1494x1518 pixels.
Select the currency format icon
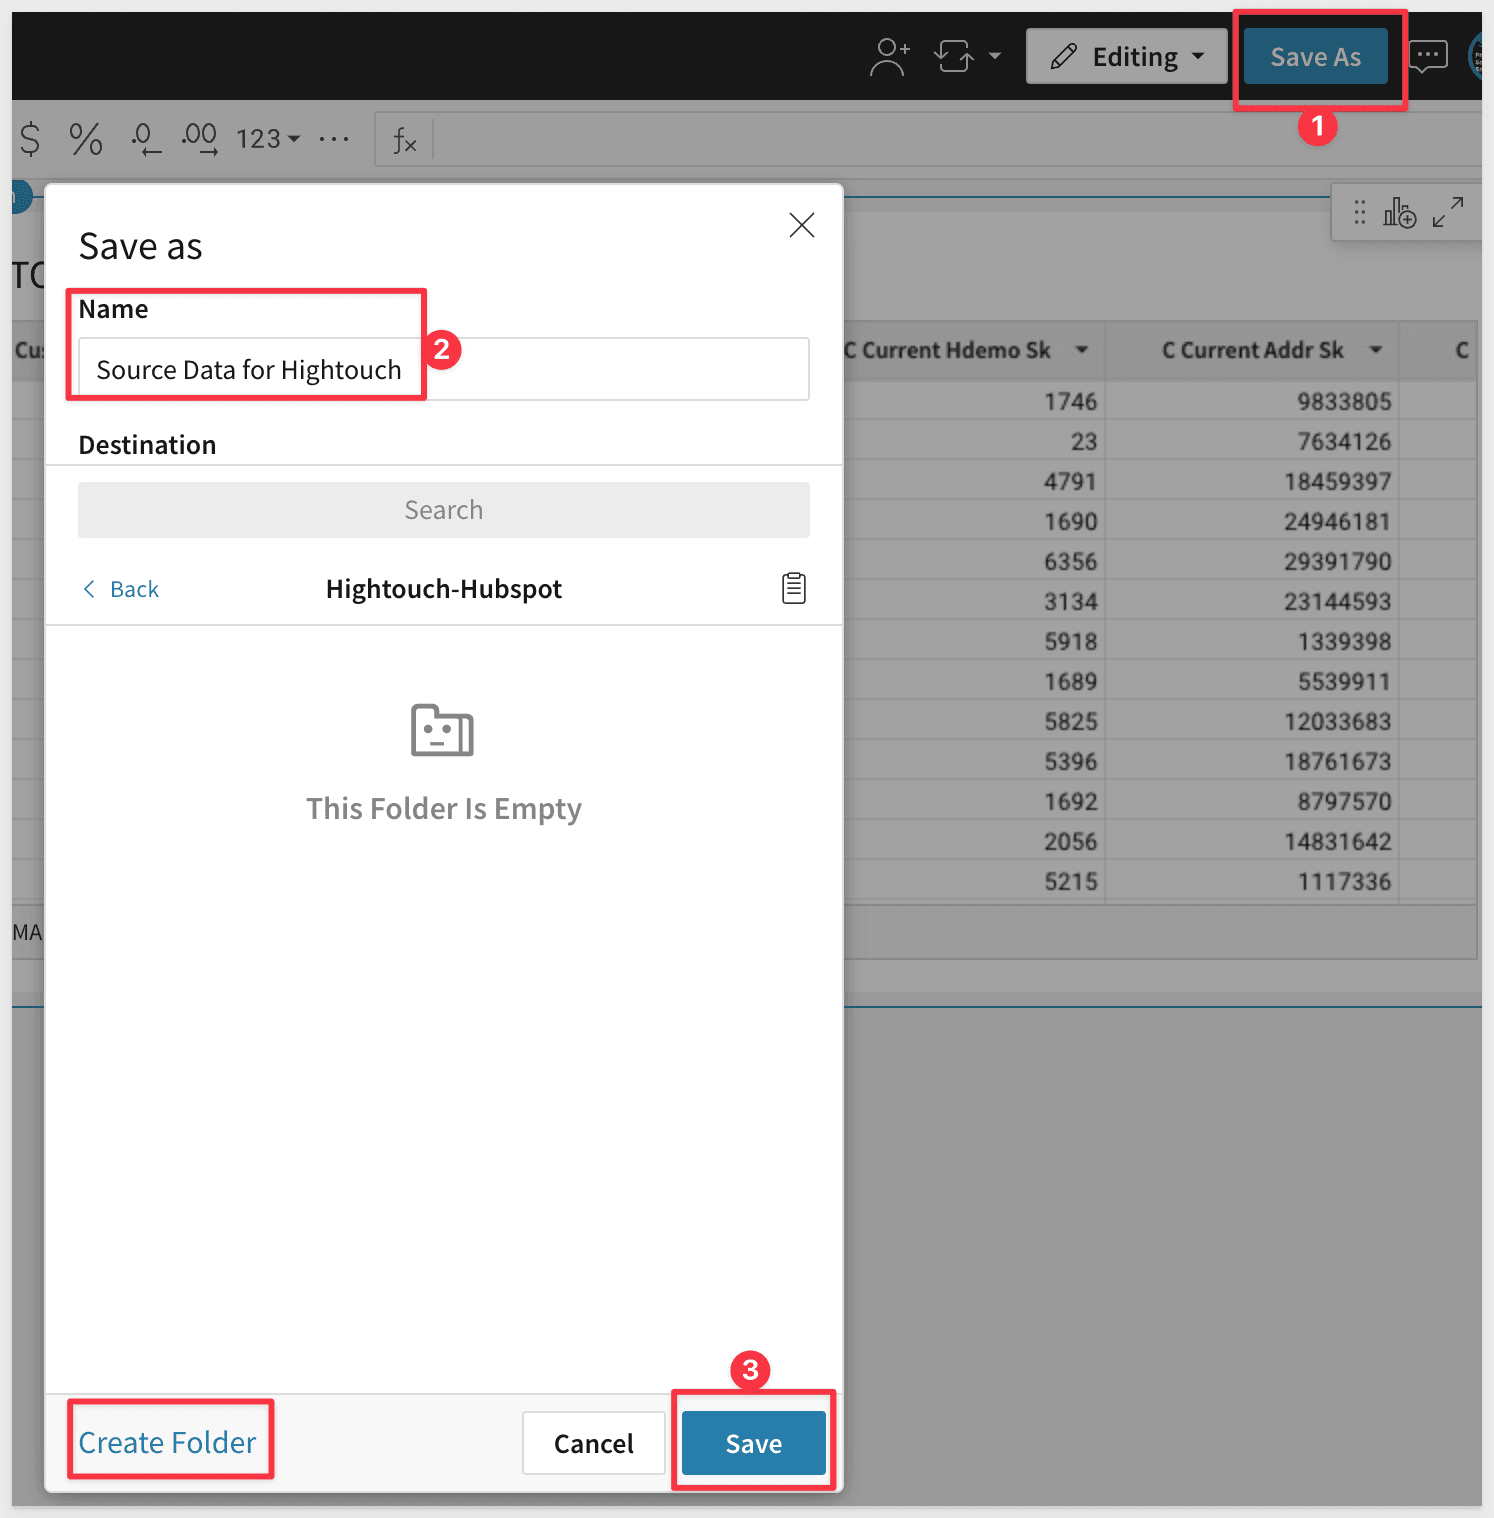click(29, 139)
